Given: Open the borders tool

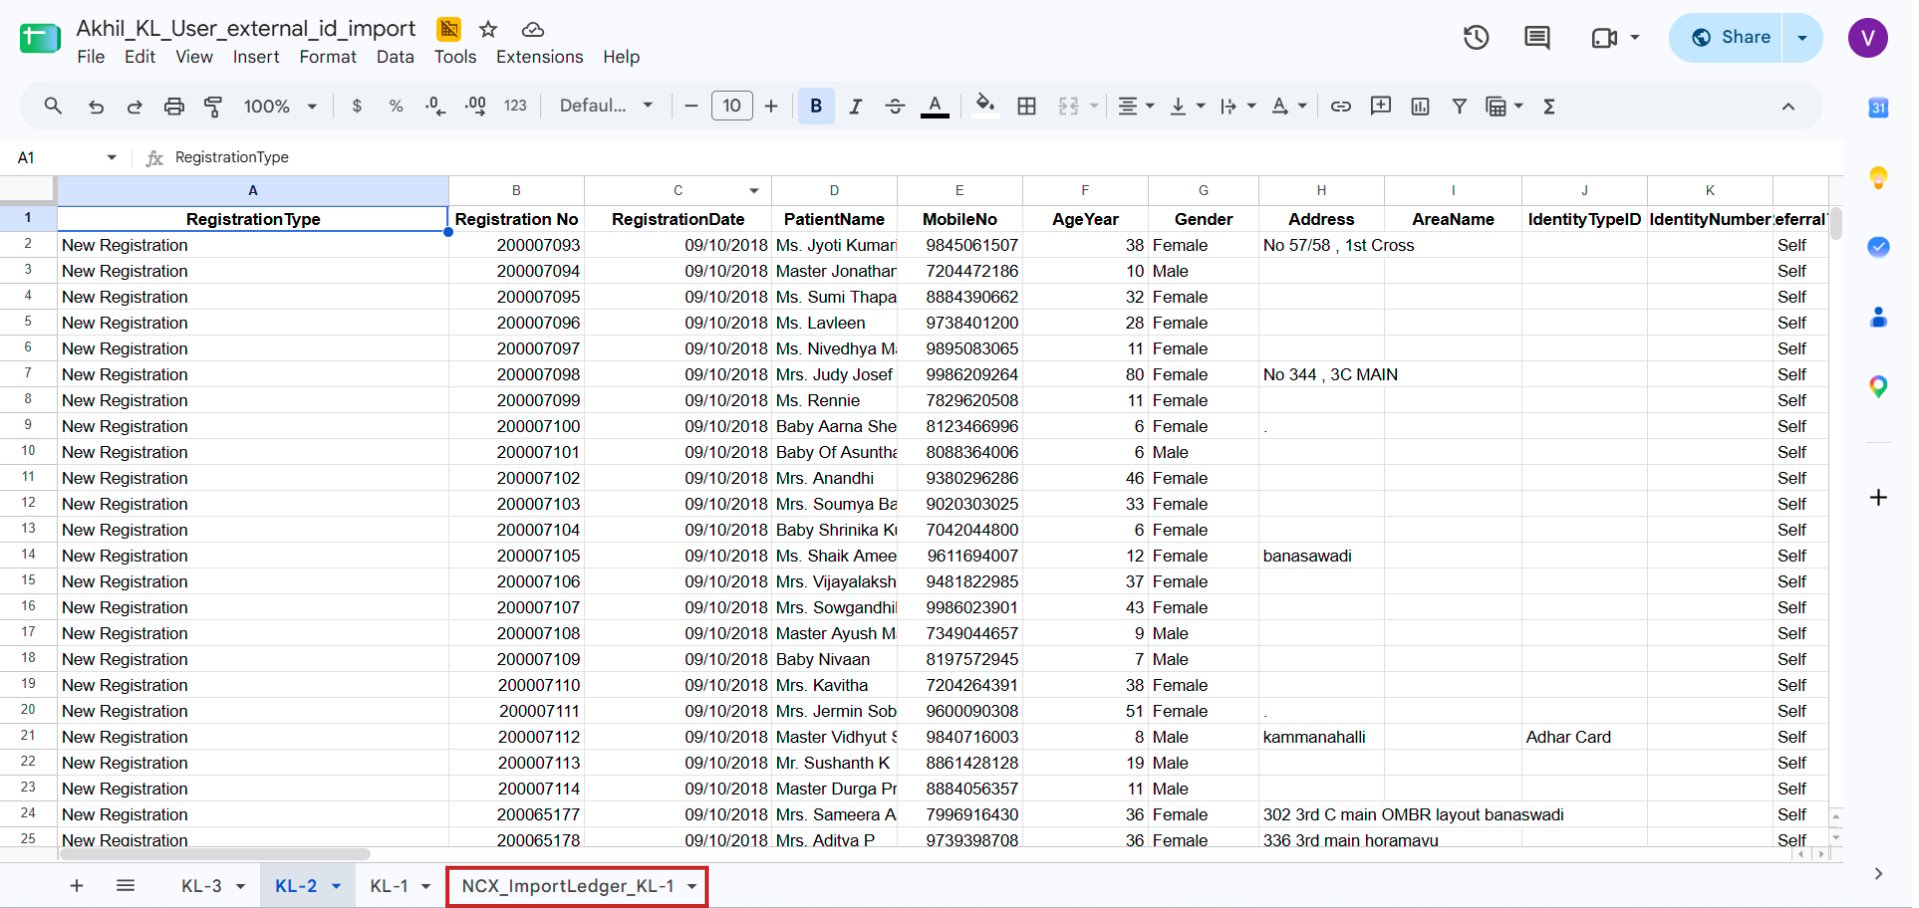Looking at the screenshot, I should coord(1026,106).
